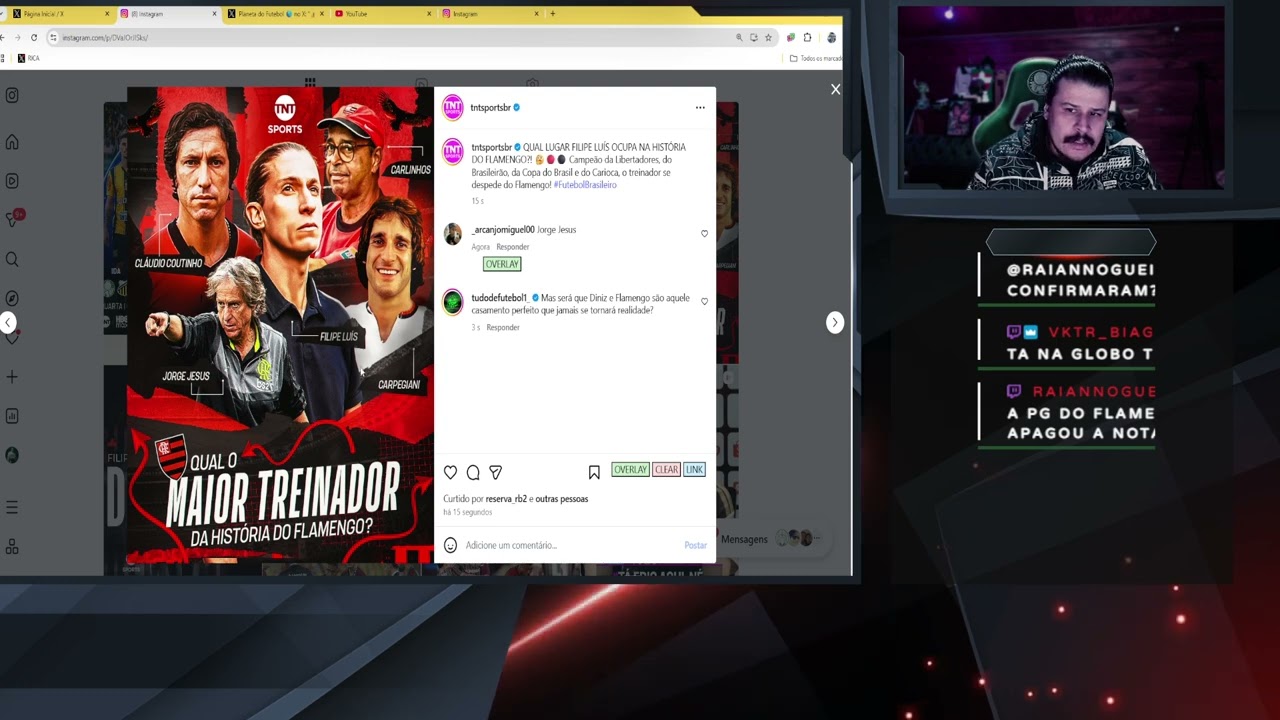Viewport: 1280px width, 720px height.
Task: Open the hamburger More menu in sidebar
Action: (12, 508)
